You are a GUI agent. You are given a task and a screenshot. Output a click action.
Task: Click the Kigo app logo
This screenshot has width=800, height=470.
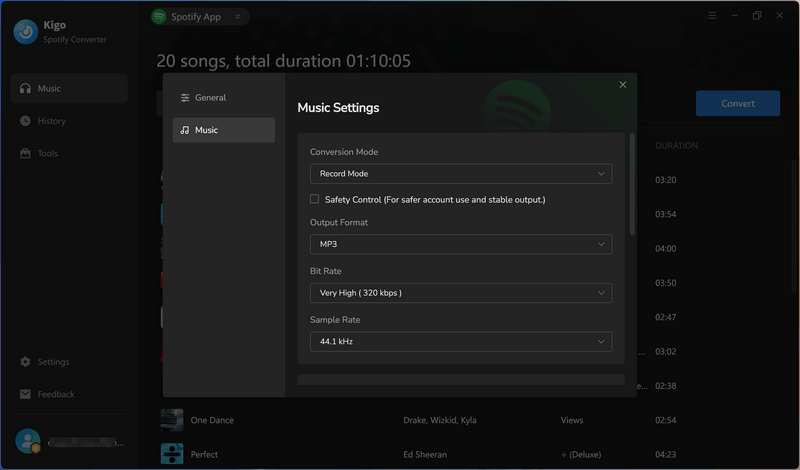pyautogui.click(x=26, y=32)
